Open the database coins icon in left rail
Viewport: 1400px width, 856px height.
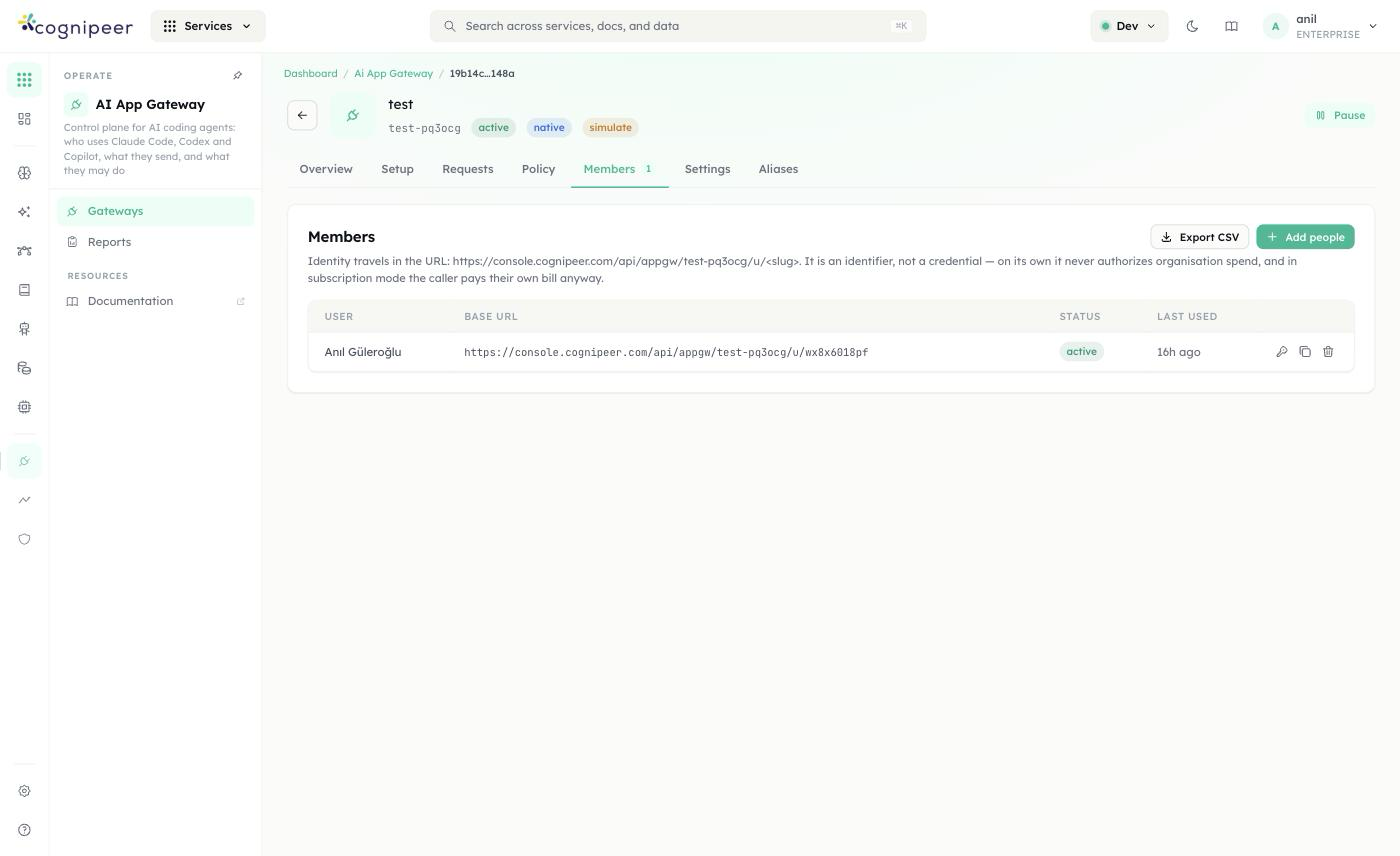coord(24,368)
